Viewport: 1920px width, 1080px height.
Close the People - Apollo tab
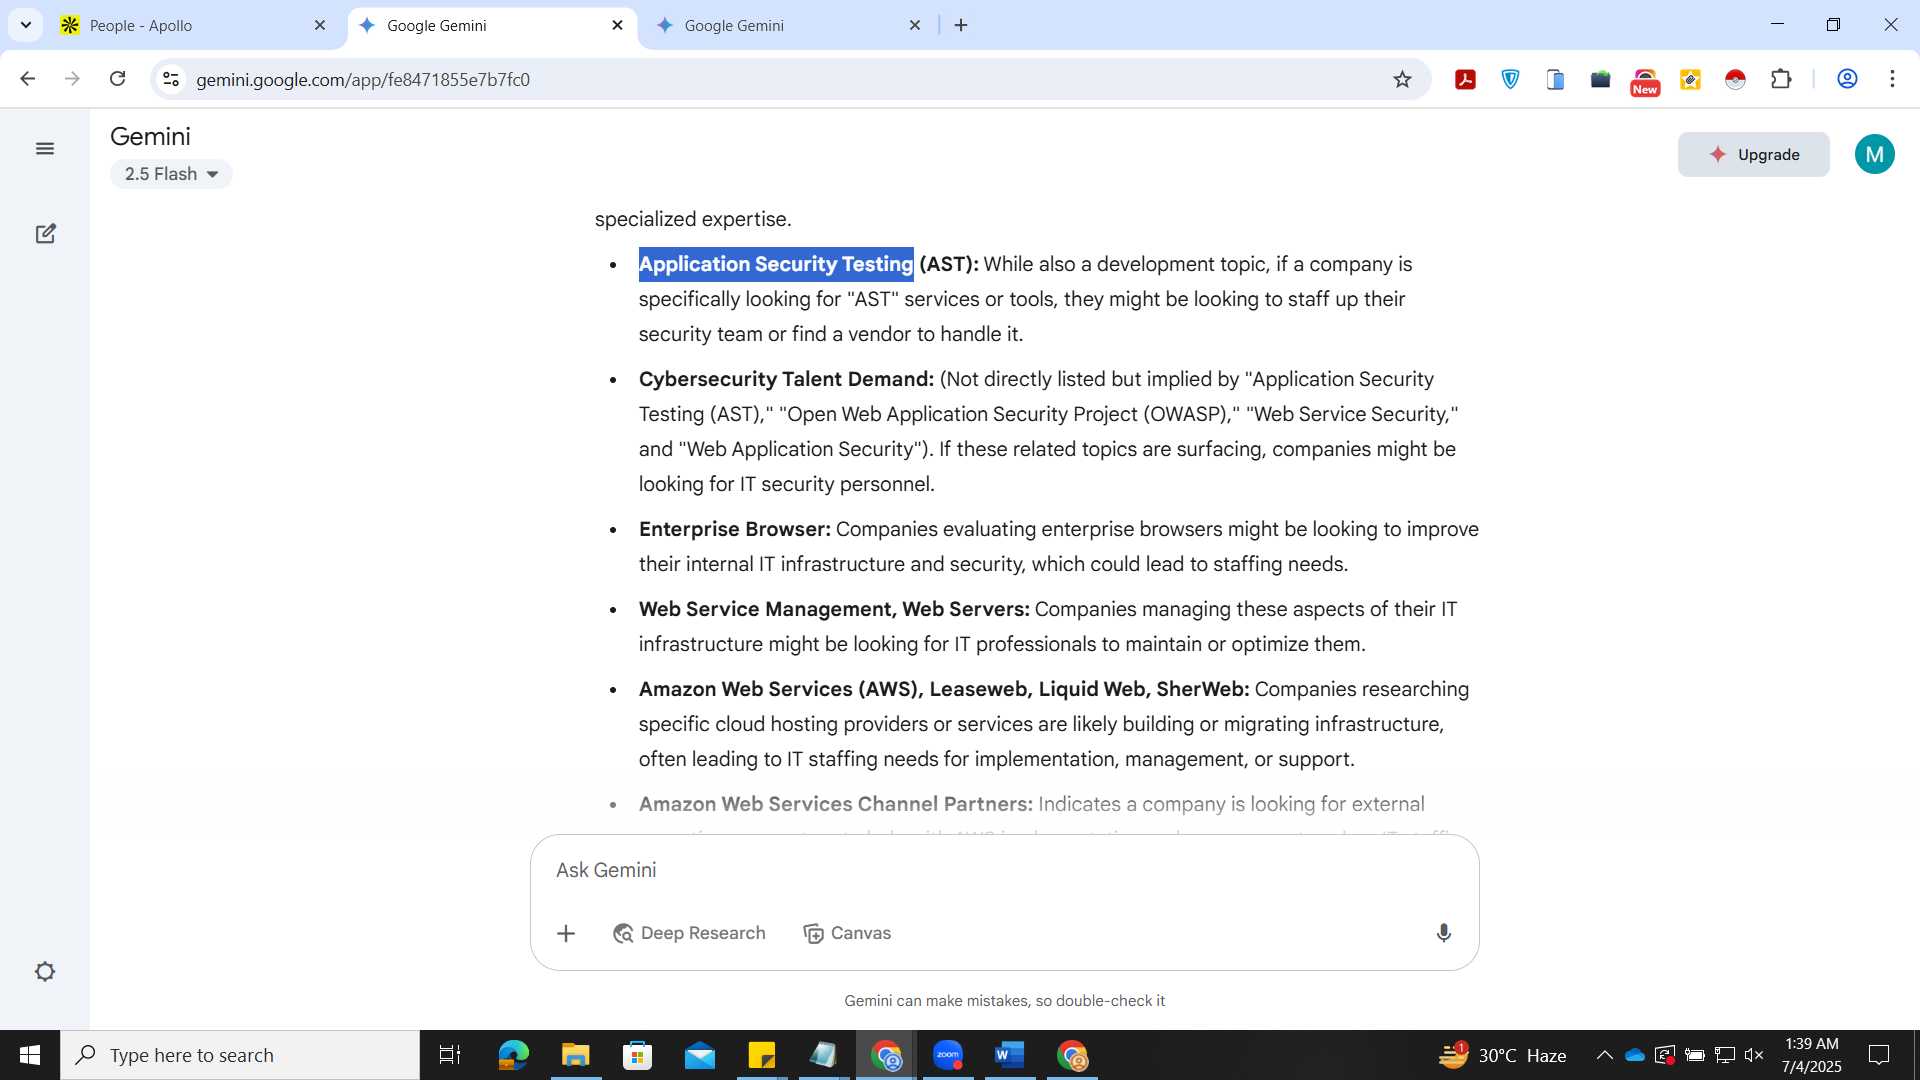click(x=320, y=25)
